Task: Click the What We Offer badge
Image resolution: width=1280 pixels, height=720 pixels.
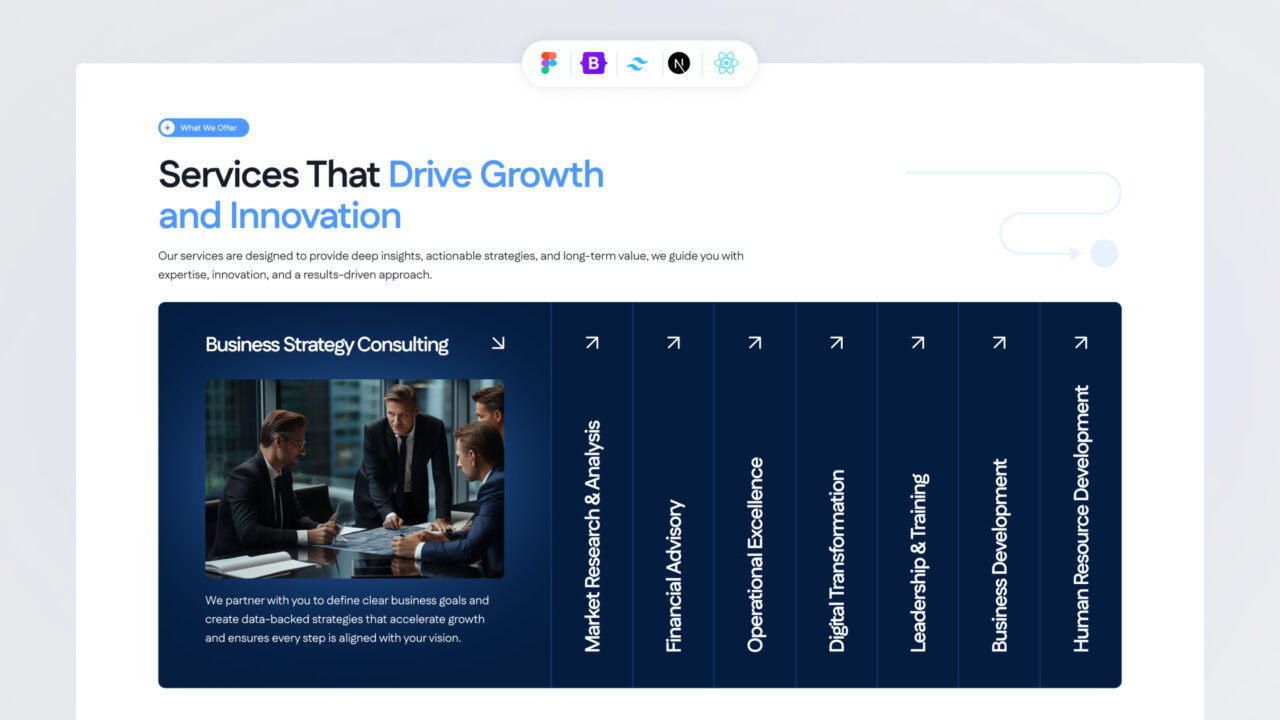Action: 204,128
